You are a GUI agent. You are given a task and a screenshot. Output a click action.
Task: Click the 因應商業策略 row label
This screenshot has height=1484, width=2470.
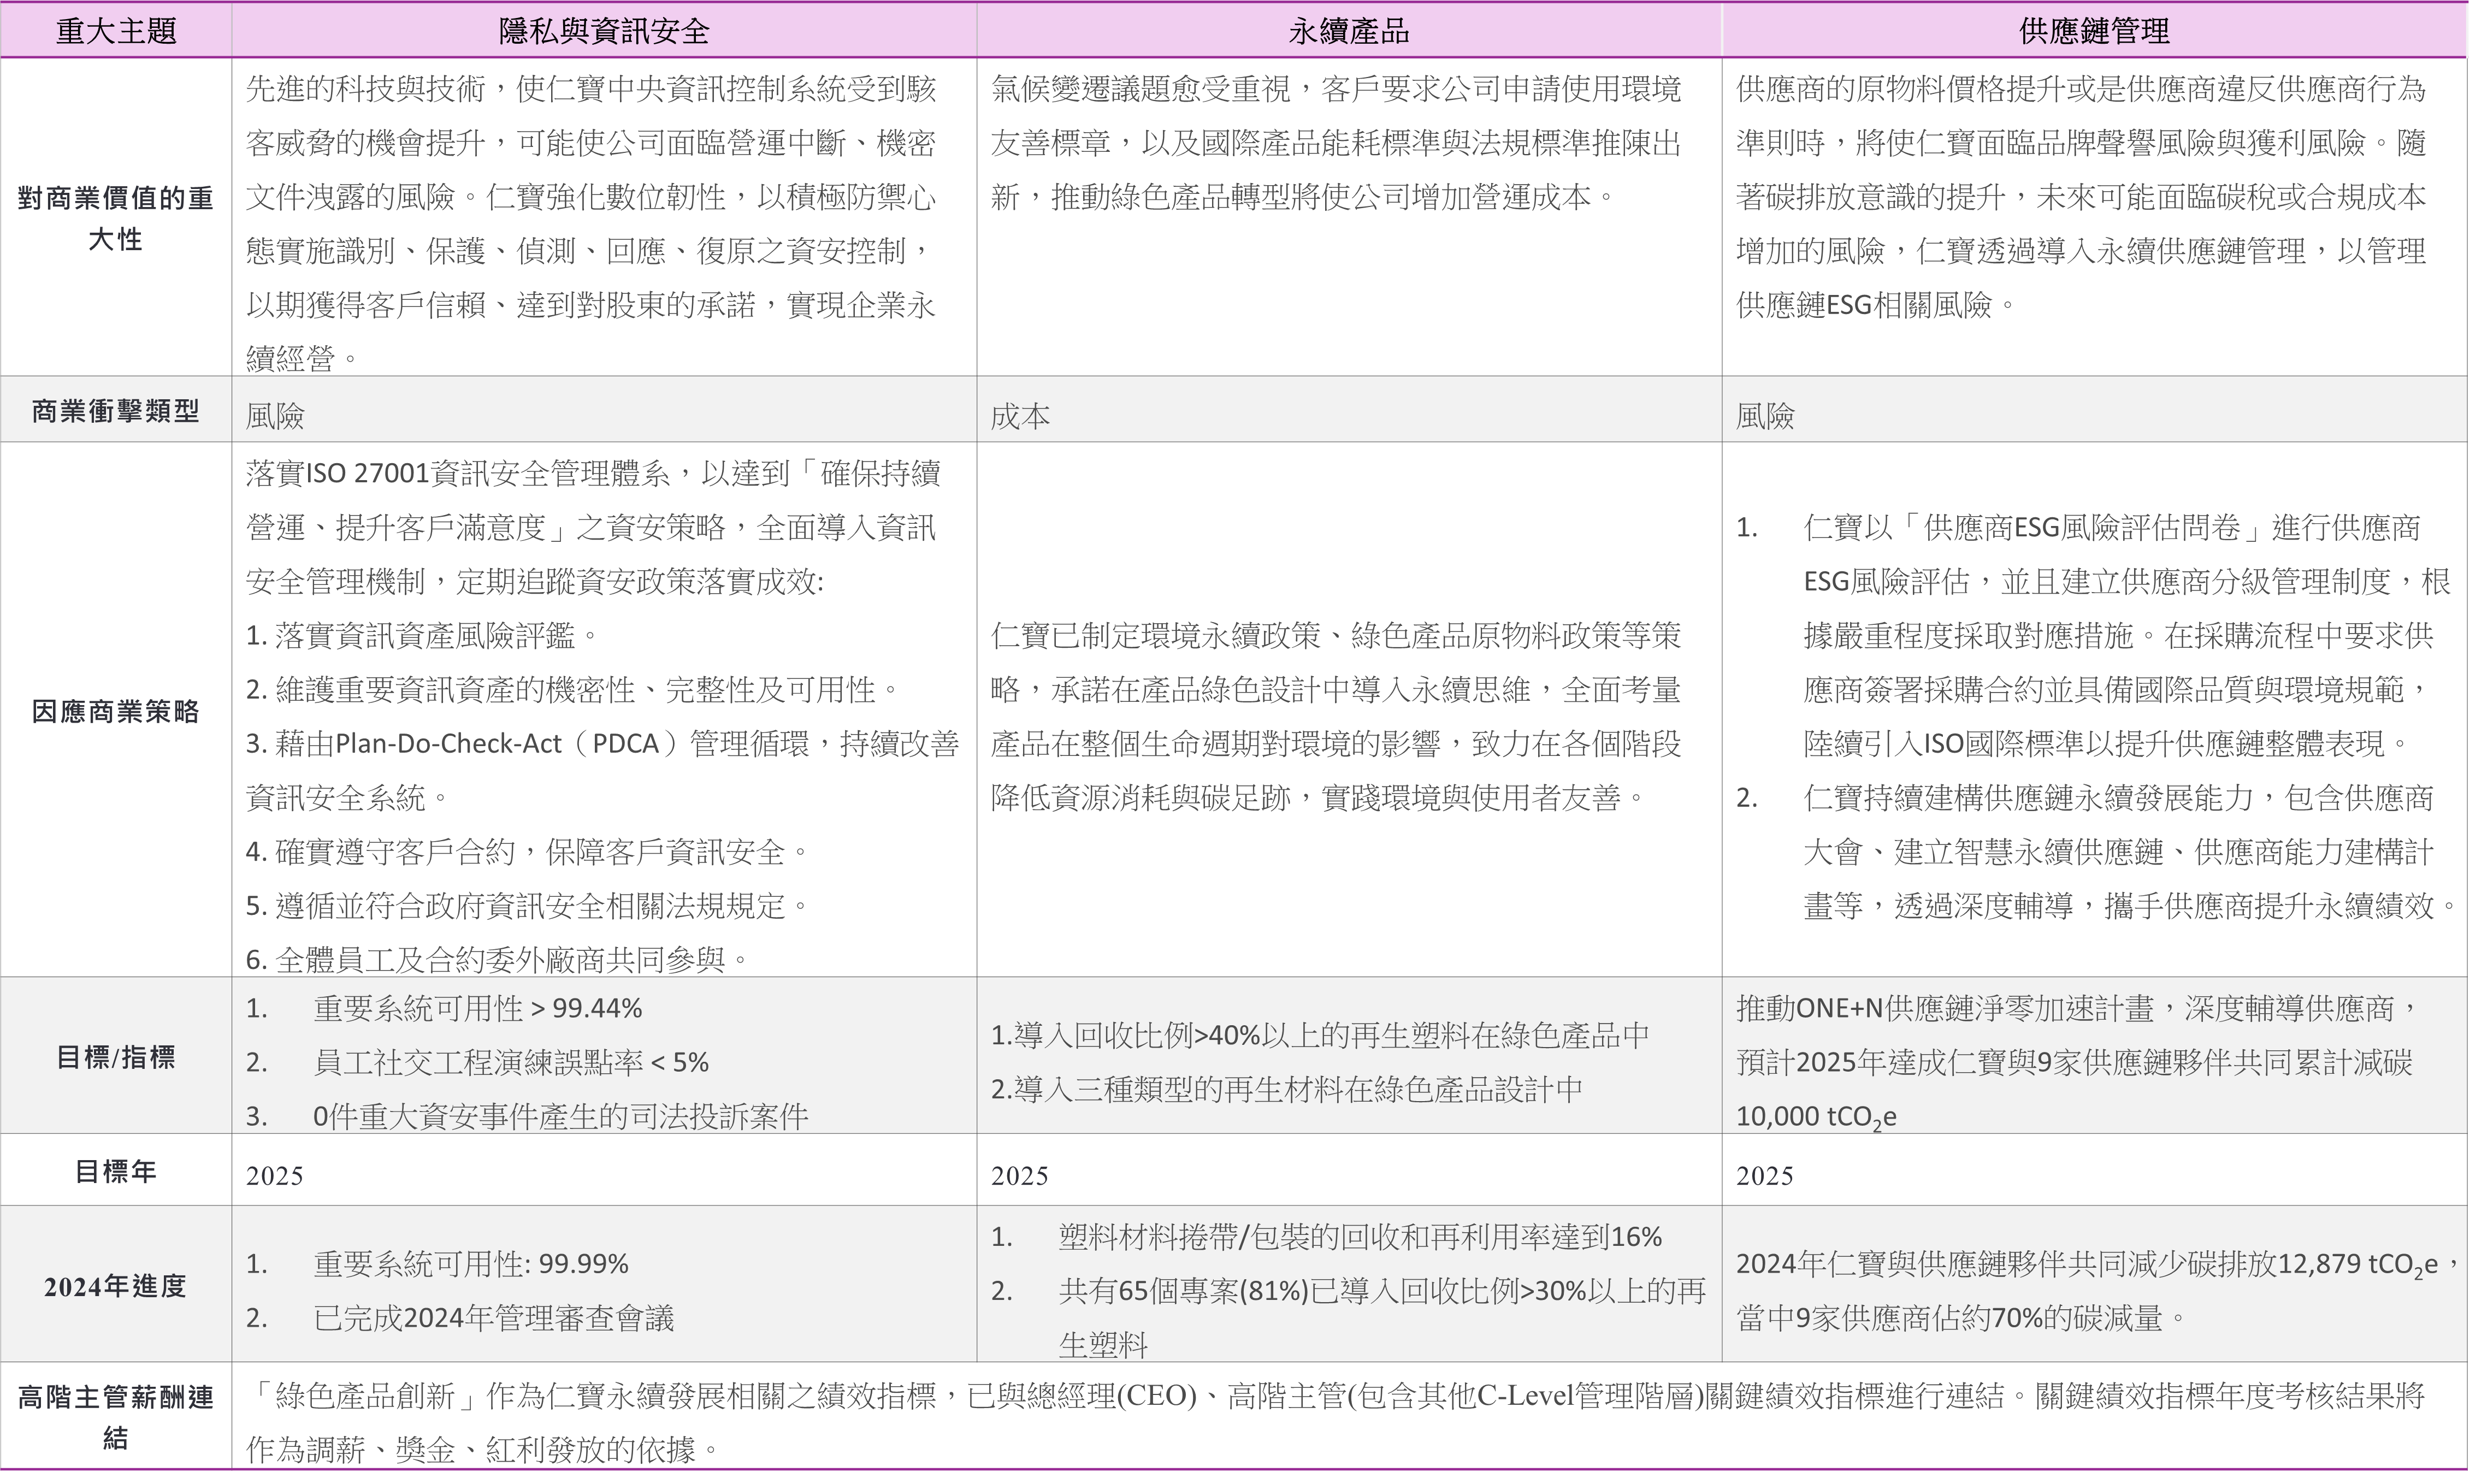pyautogui.click(x=116, y=711)
